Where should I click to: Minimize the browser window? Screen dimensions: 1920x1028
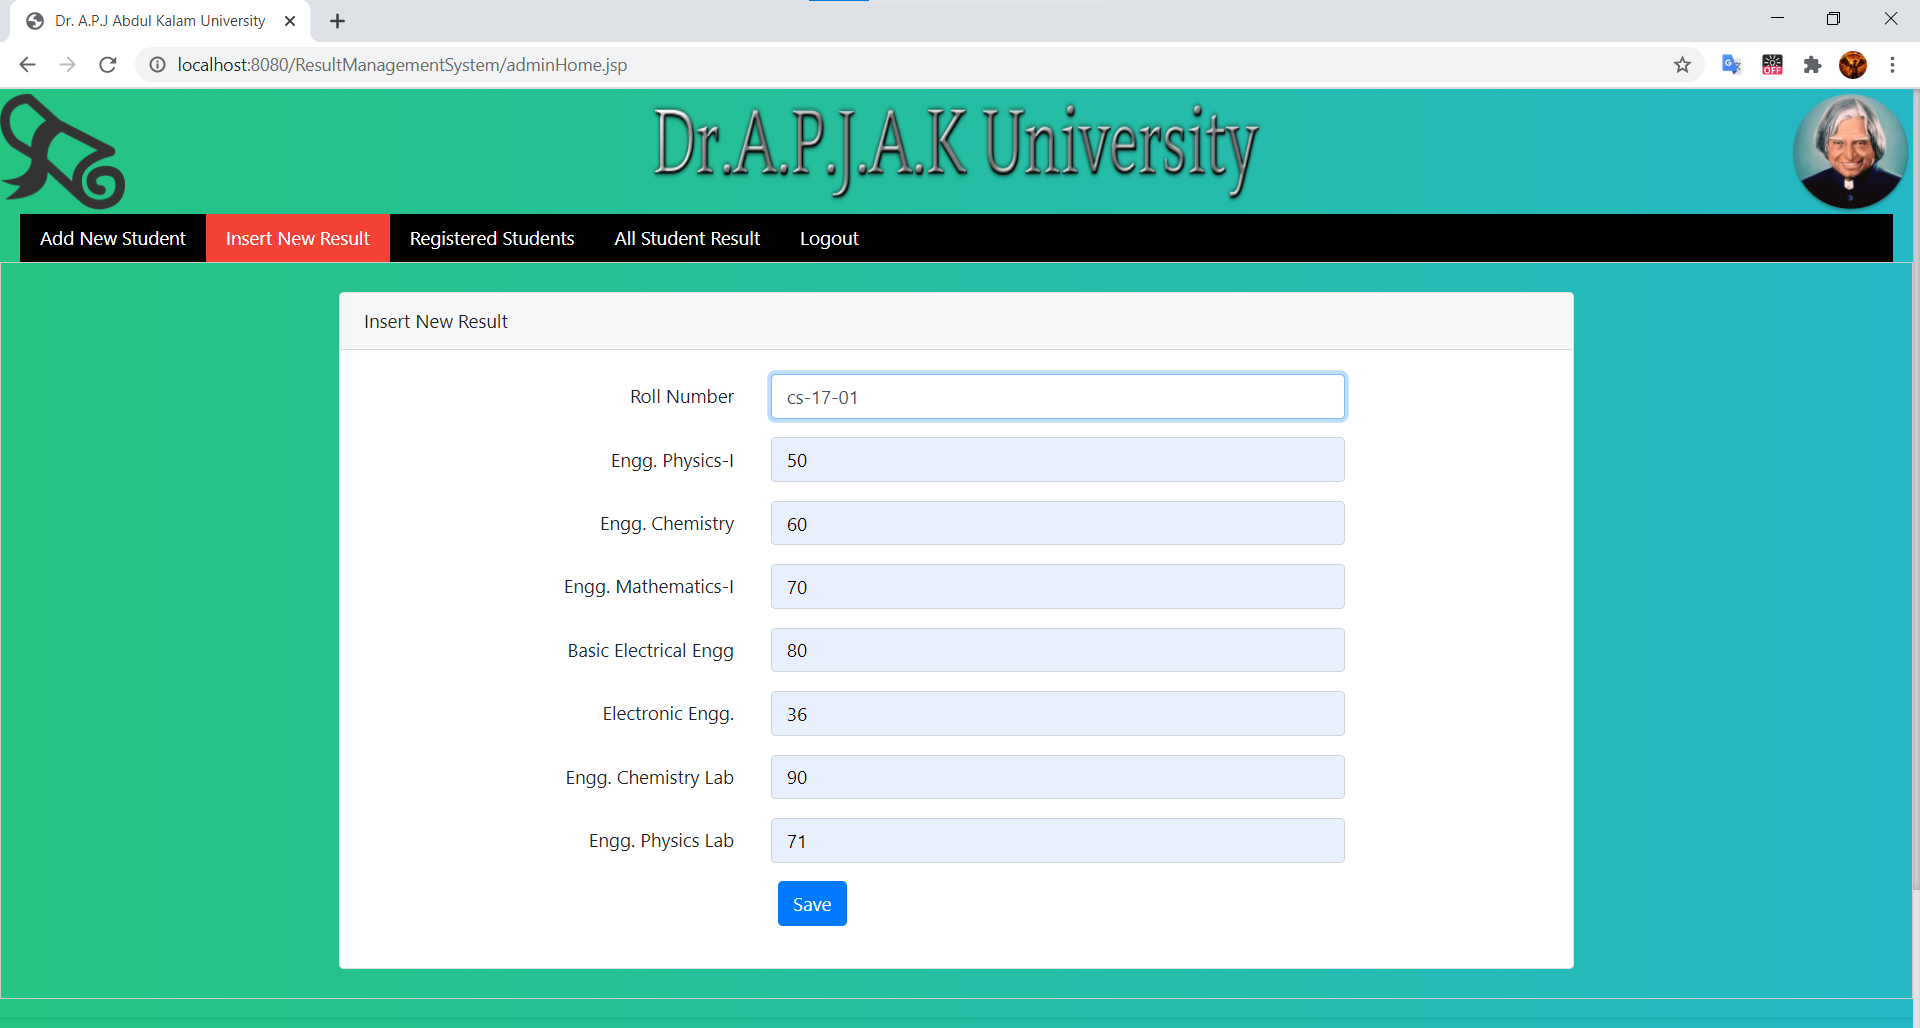click(1777, 19)
